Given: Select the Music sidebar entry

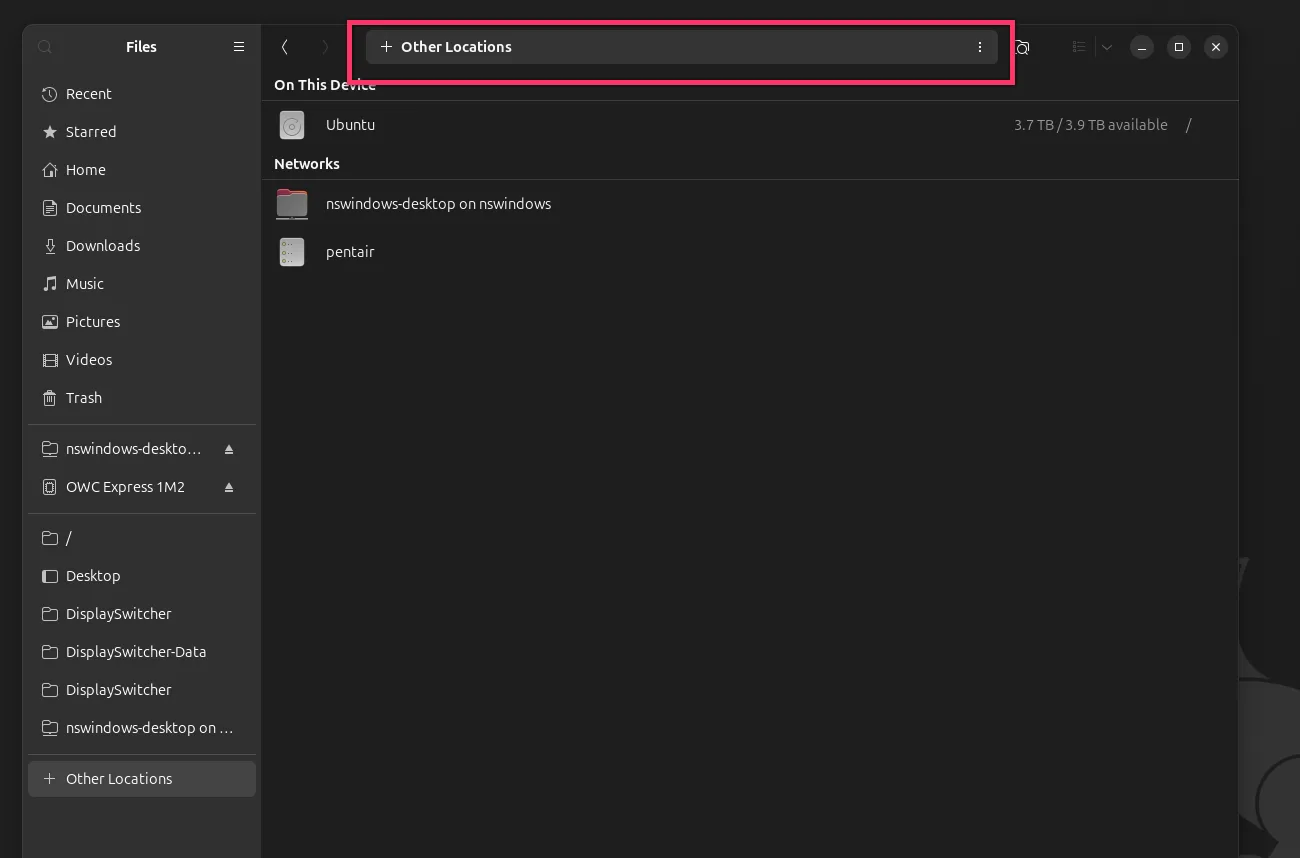Looking at the screenshot, I should (142, 284).
